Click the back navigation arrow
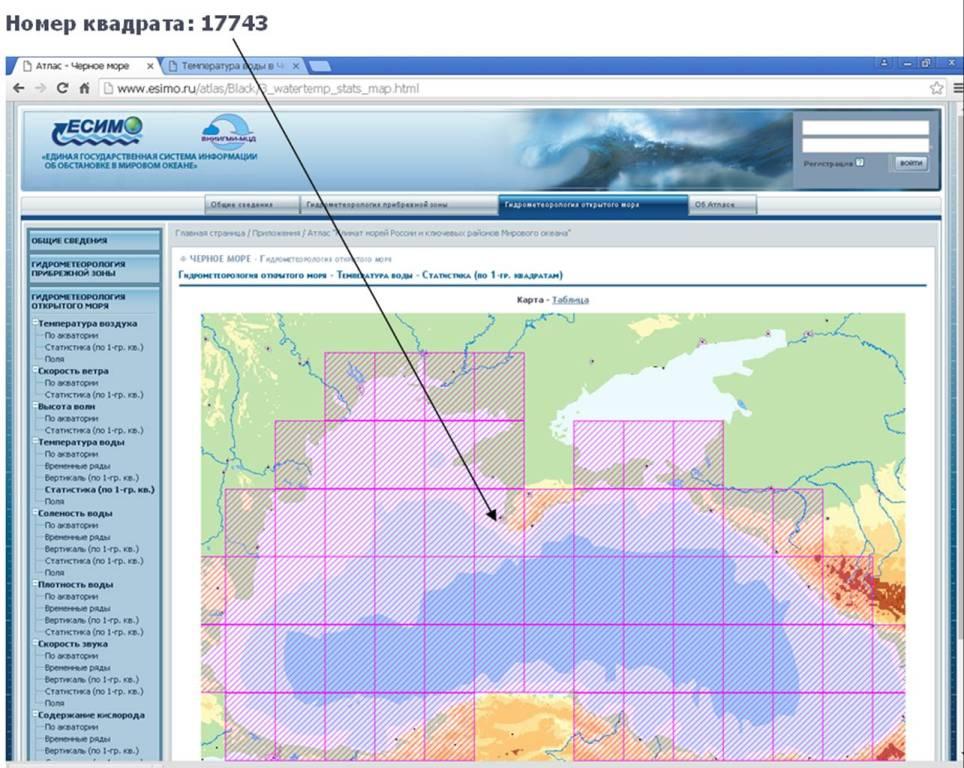Viewport: 964px width, 768px height. point(18,88)
